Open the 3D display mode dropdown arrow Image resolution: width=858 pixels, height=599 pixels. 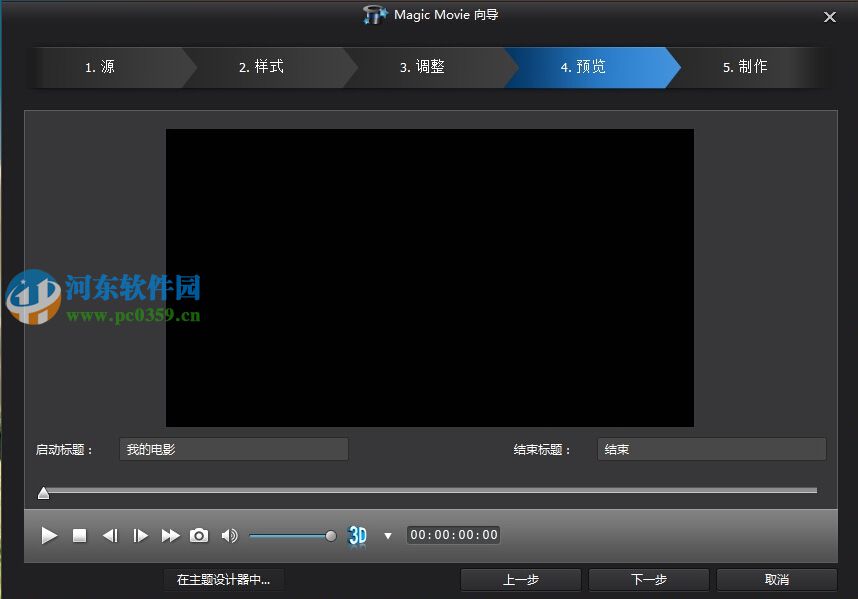click(388, 535)
